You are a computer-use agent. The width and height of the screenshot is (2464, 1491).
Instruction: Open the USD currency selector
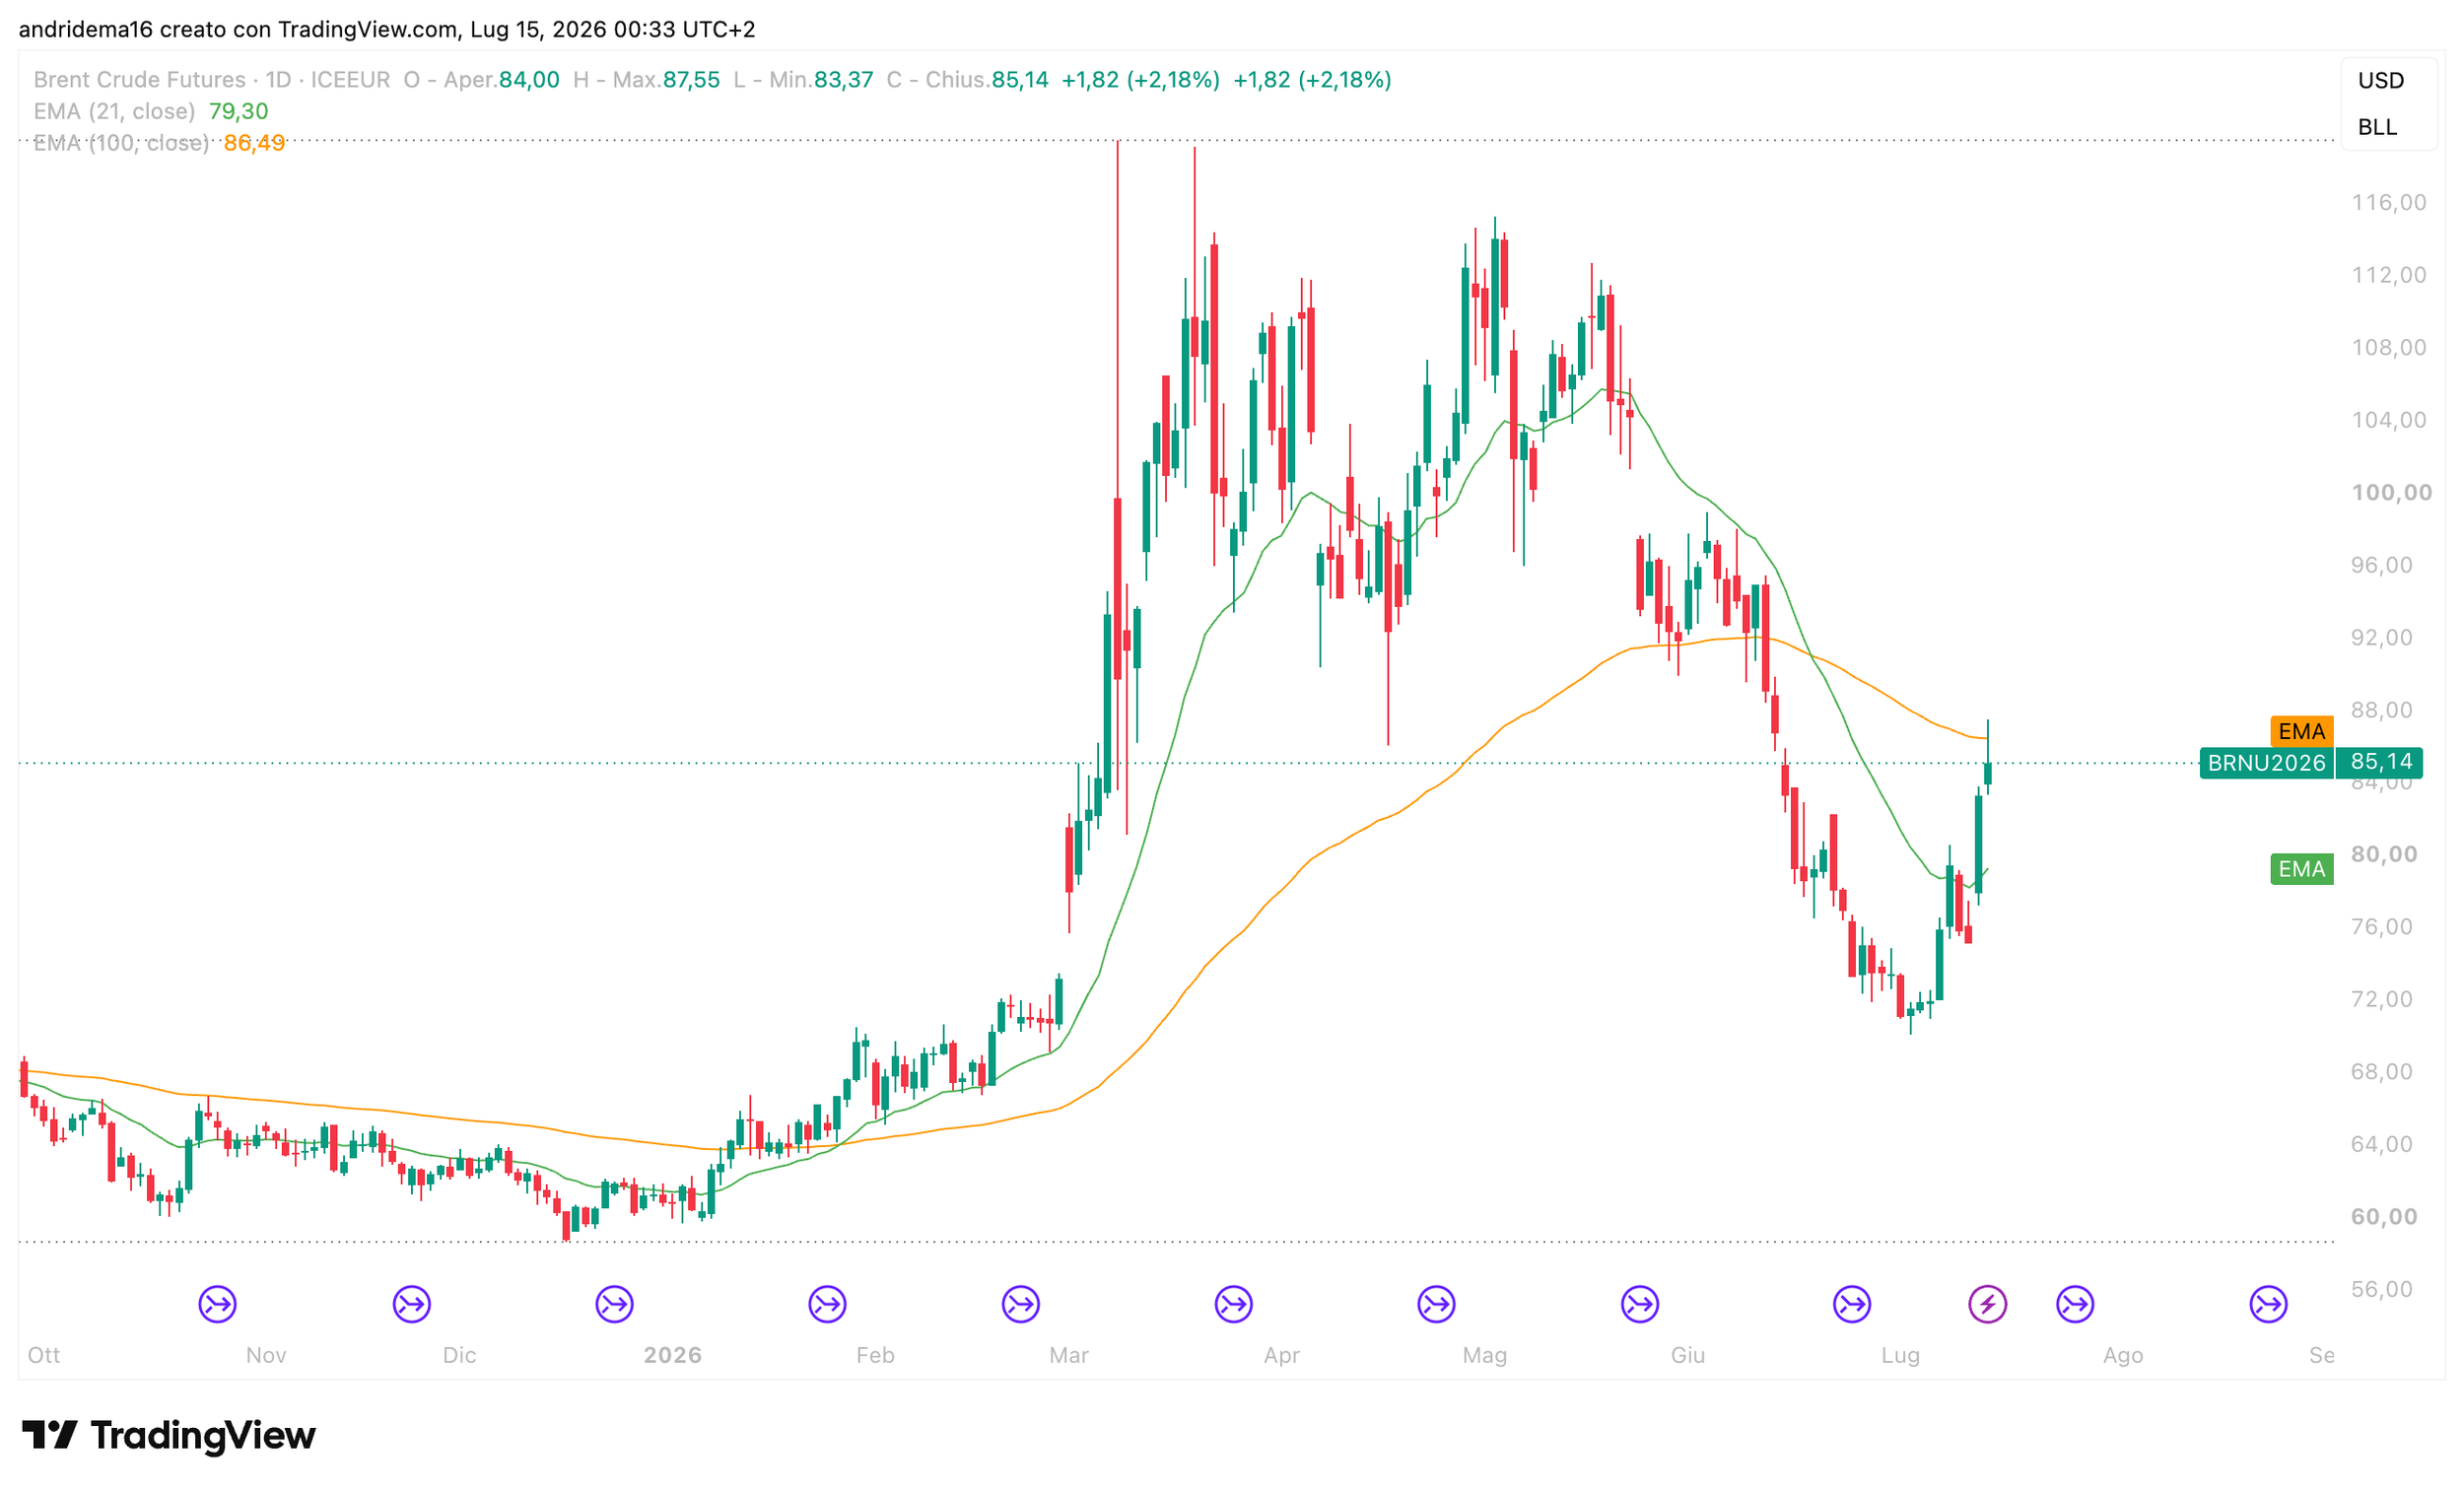(2381, 80)
